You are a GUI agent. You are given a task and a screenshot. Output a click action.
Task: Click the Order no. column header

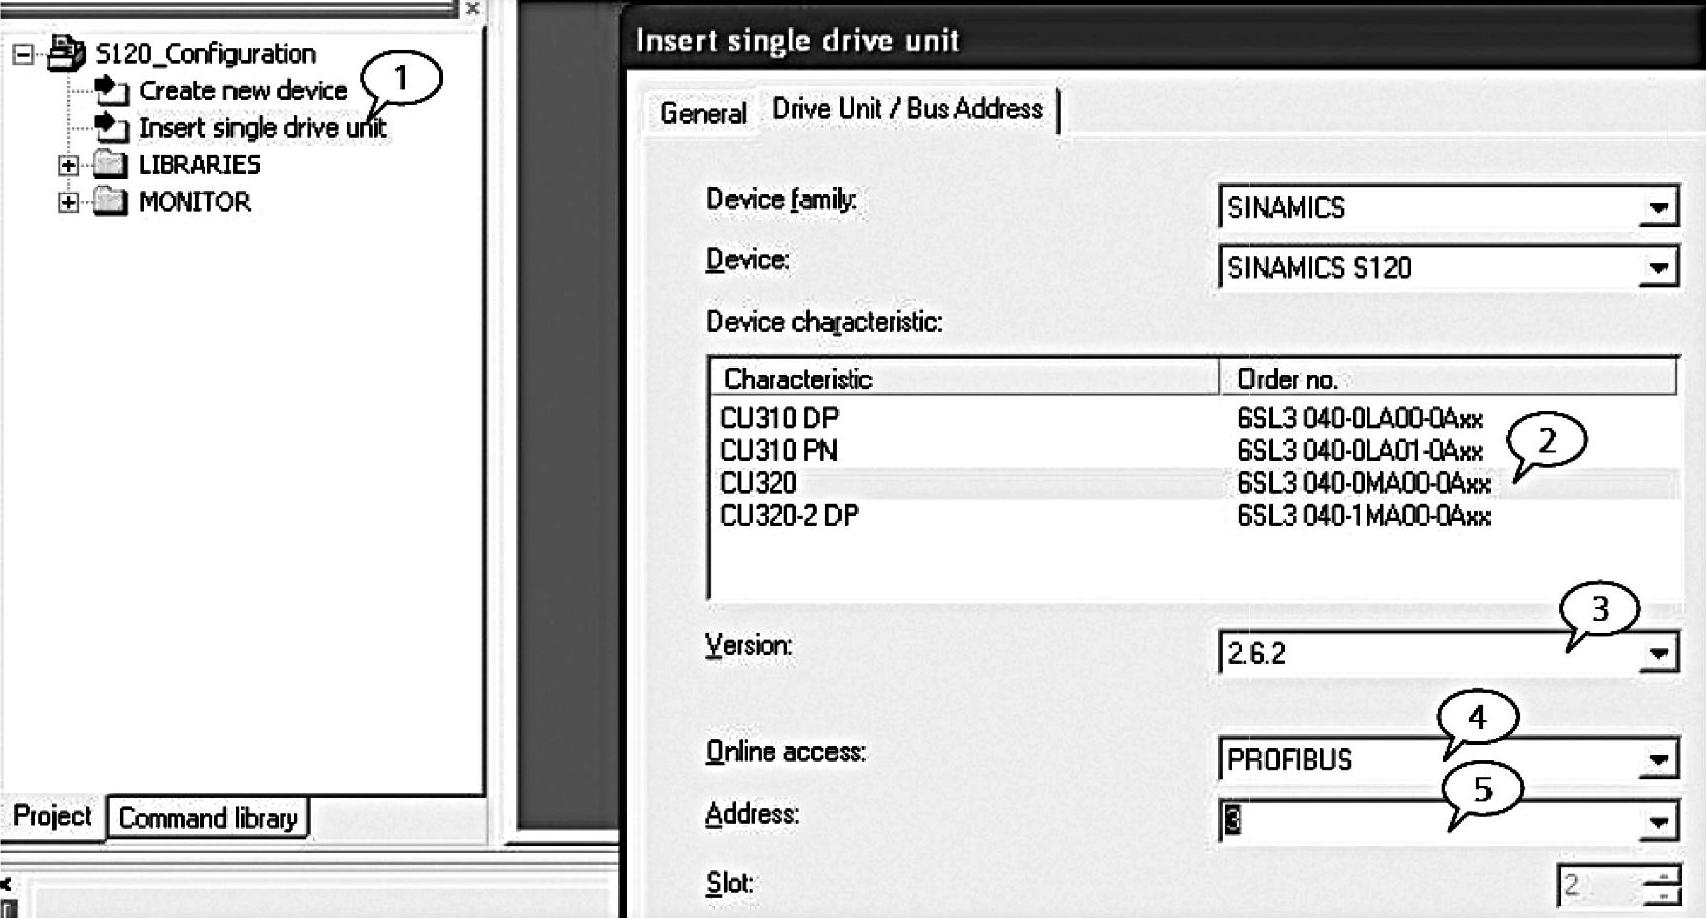tap(1448, 379)
